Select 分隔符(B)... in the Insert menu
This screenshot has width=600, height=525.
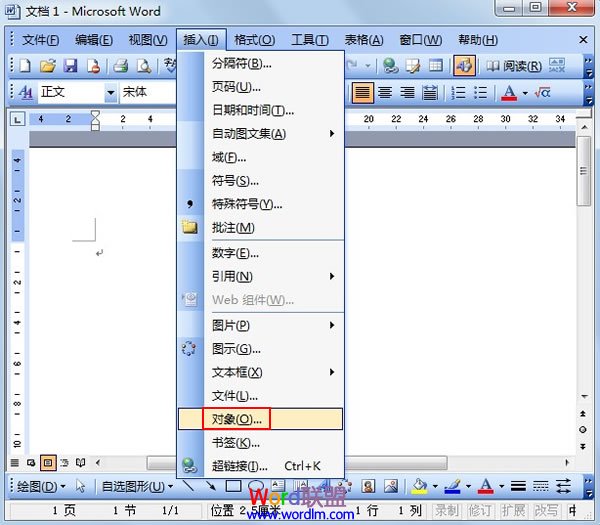[x=260, y=64]
